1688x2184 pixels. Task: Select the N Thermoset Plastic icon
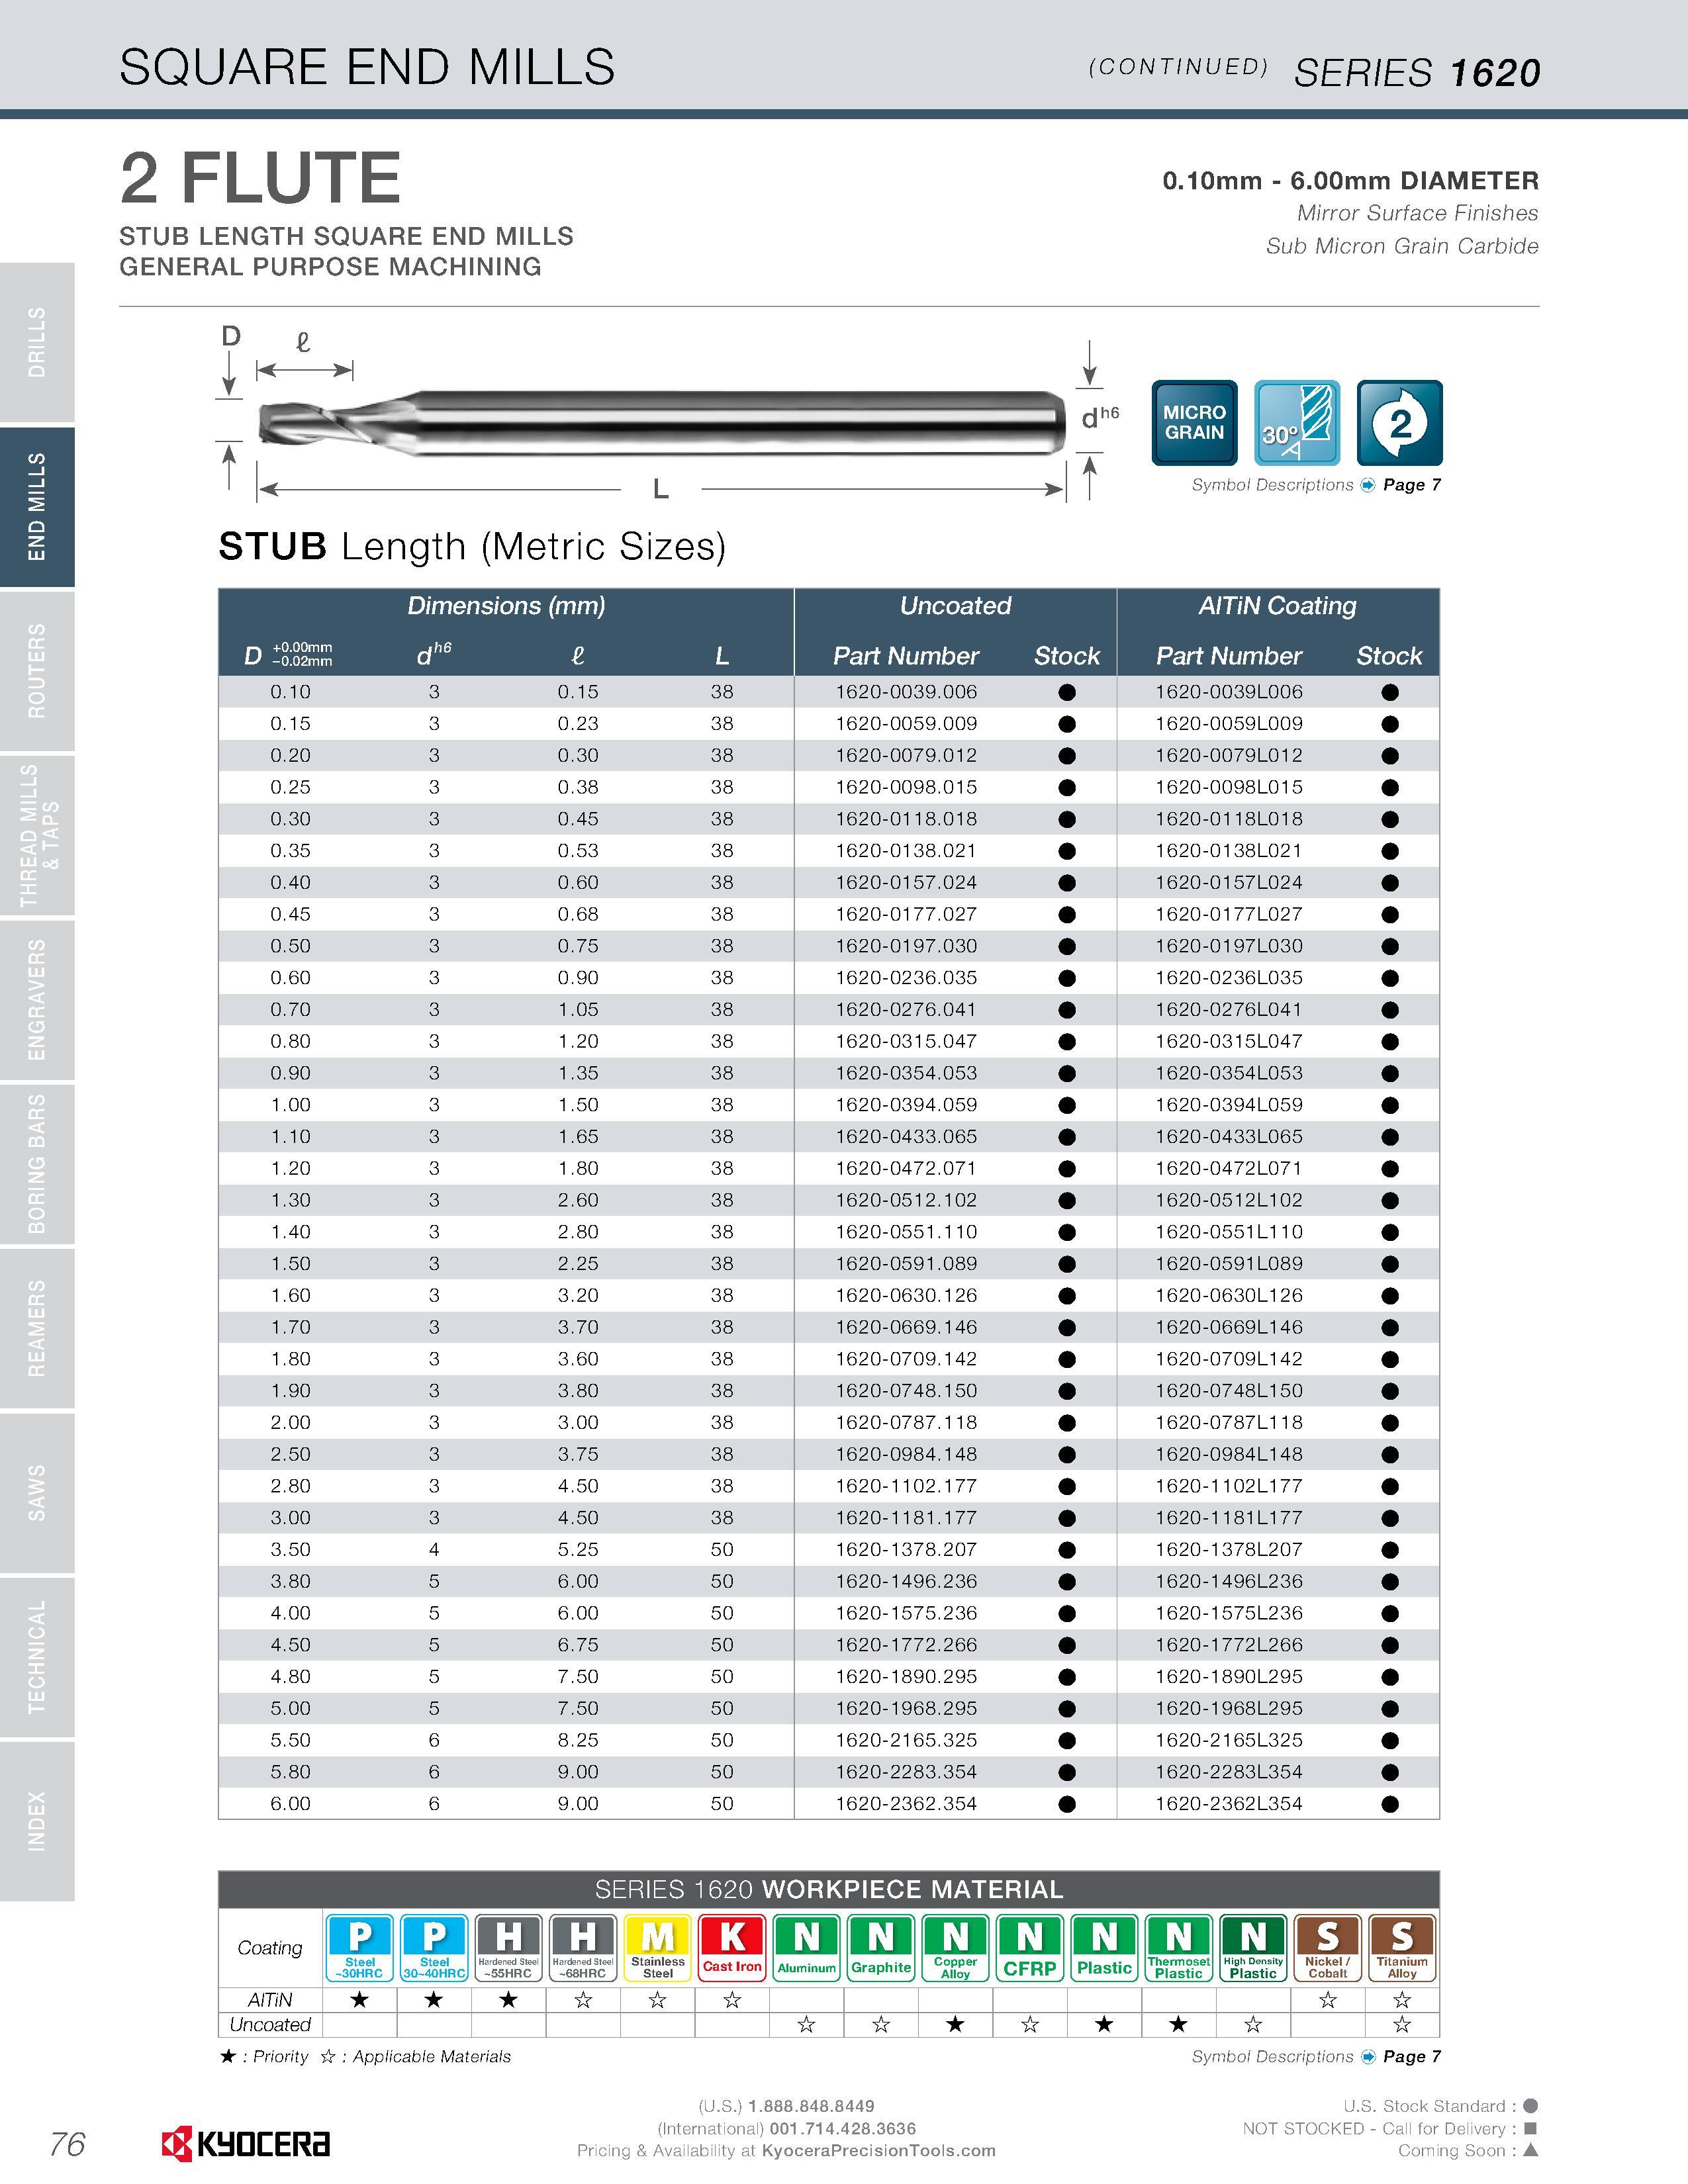[1179, 1947]
